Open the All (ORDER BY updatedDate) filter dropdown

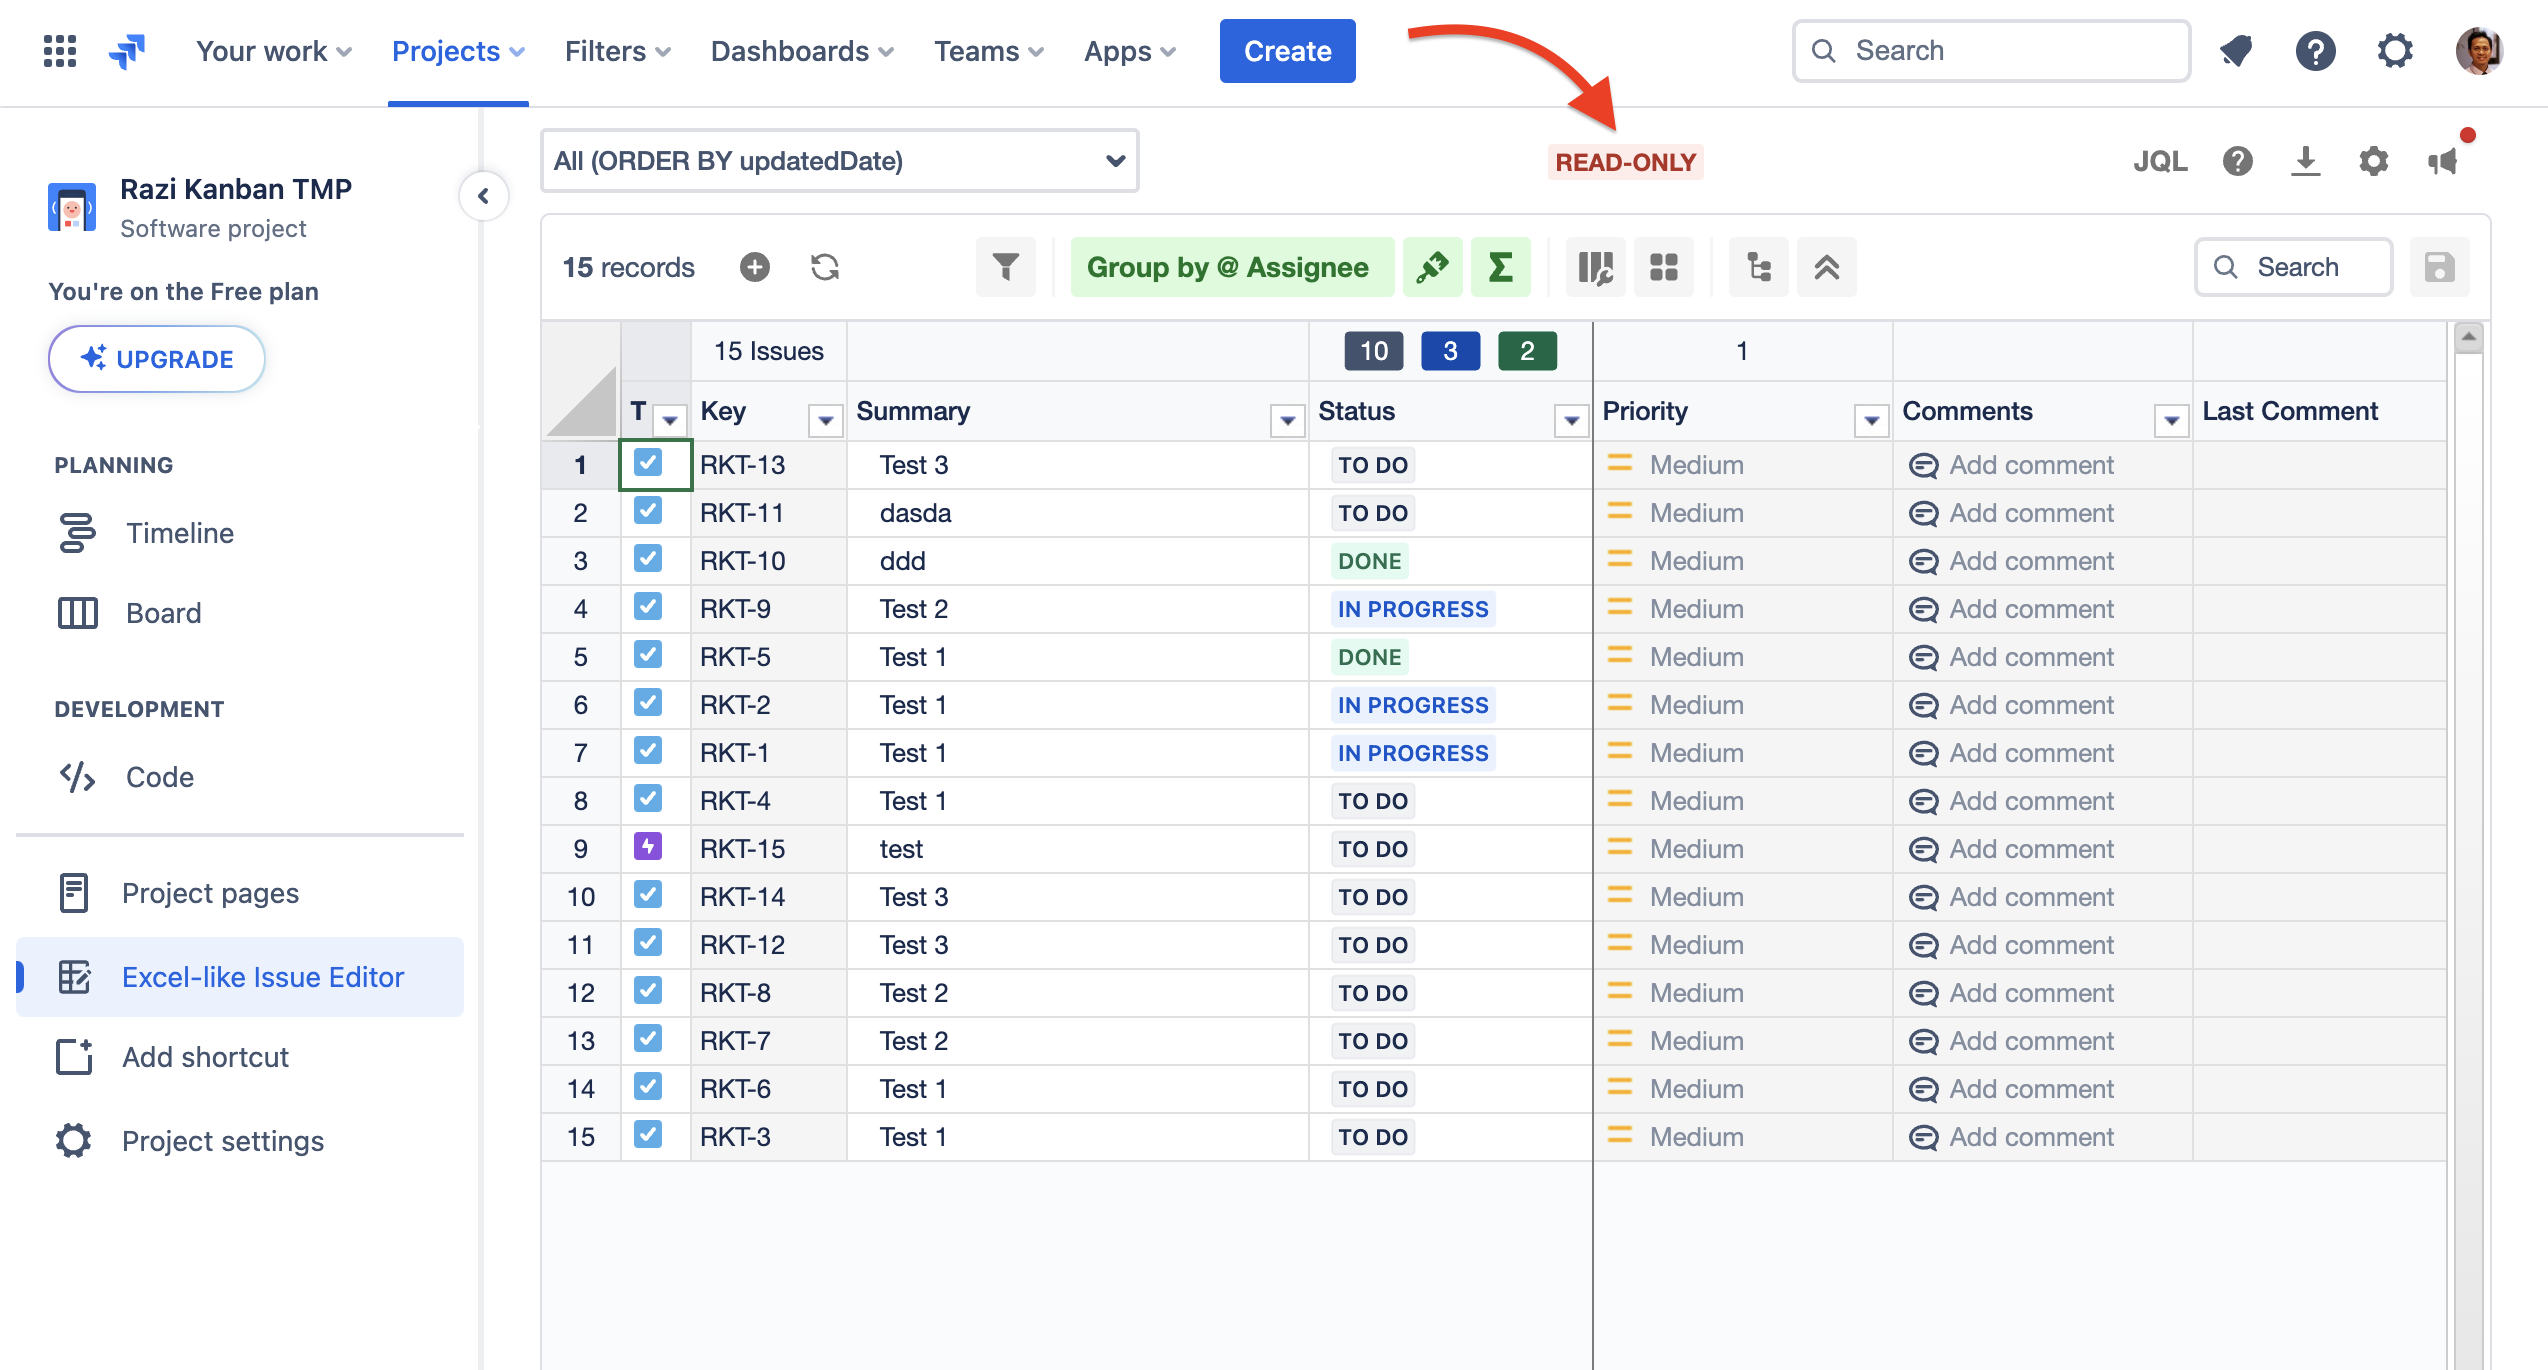coord(839,161)
